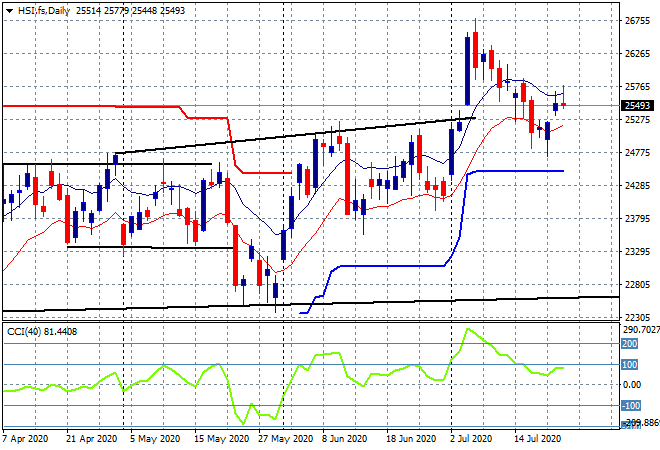Select the upper ascending black trendline
Image resolution: width=660 pixels, height=450 pixels.
click(295, 136)
